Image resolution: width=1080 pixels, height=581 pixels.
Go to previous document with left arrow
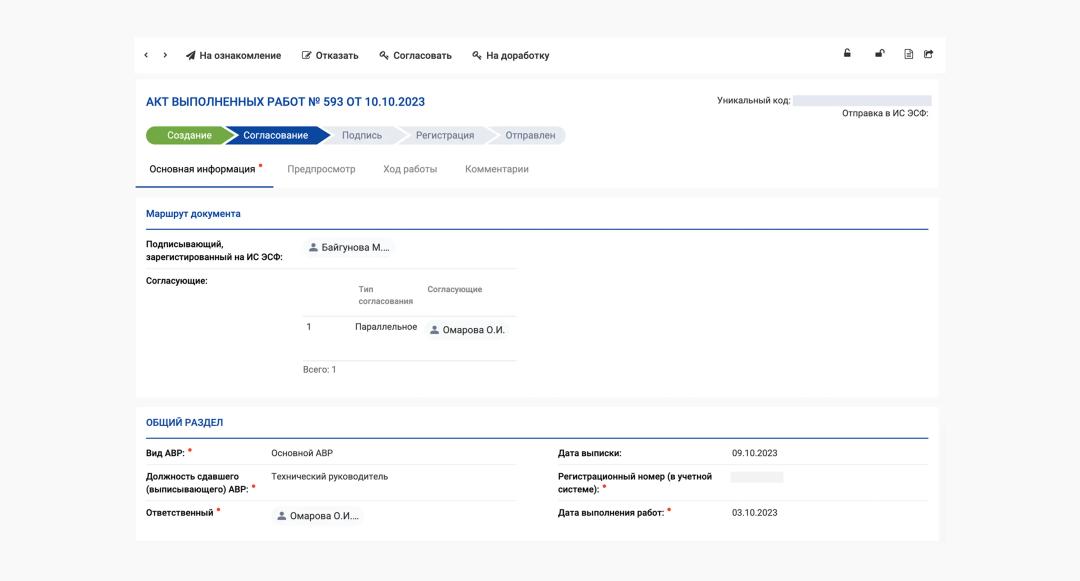[146, 55]
